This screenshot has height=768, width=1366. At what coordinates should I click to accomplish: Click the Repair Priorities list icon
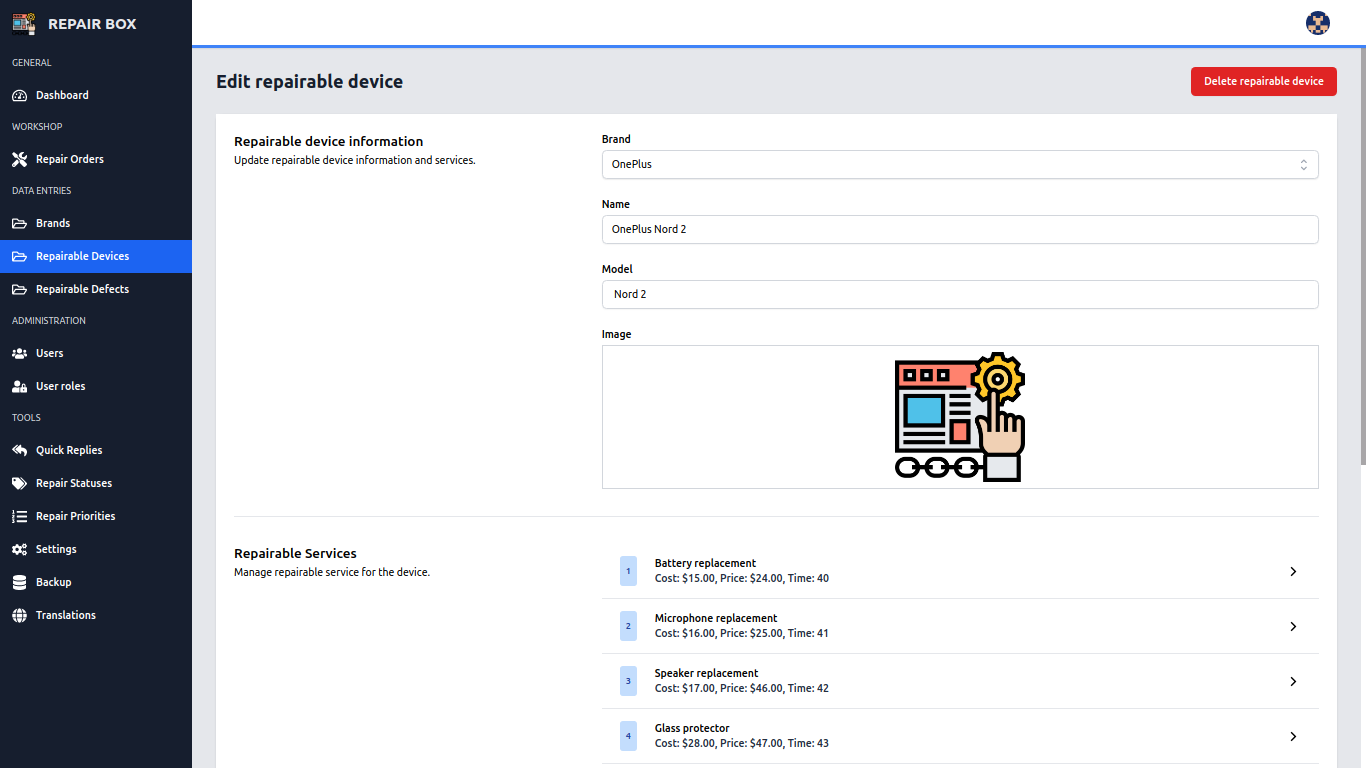(x=19, y=517)
